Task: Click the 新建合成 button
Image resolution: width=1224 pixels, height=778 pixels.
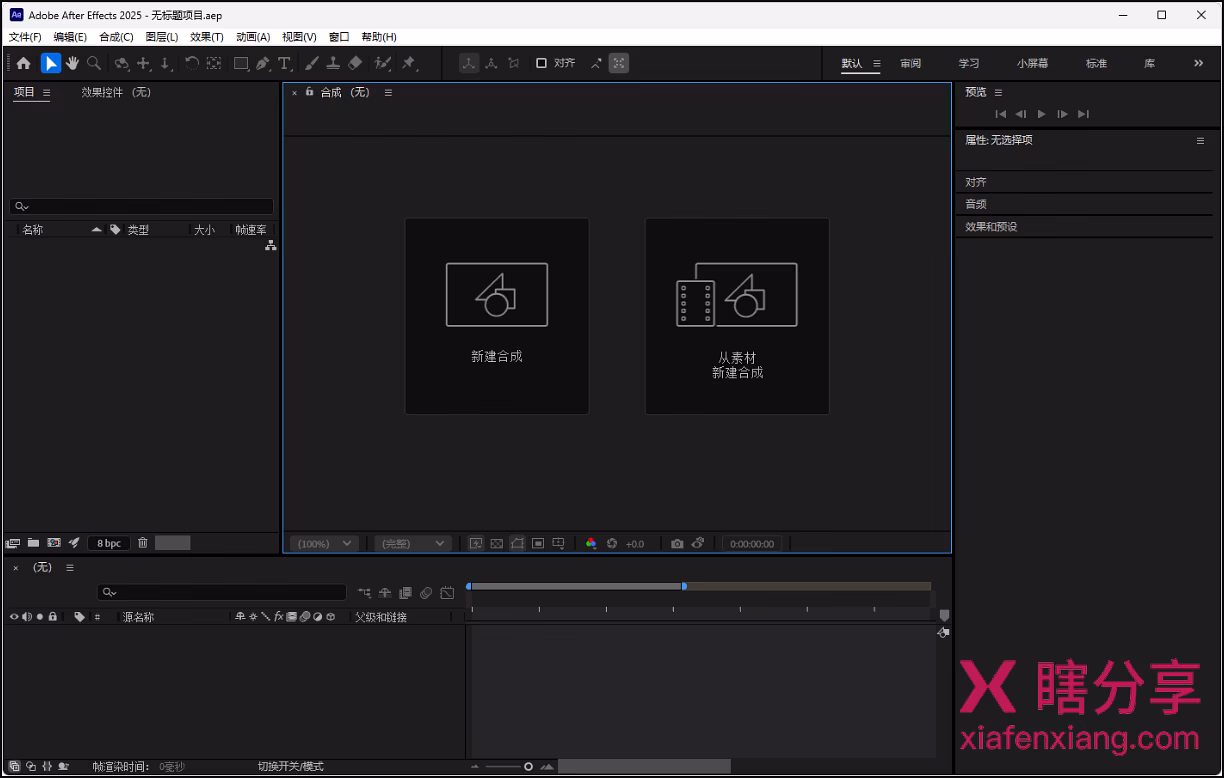Action: coord(496,316)
